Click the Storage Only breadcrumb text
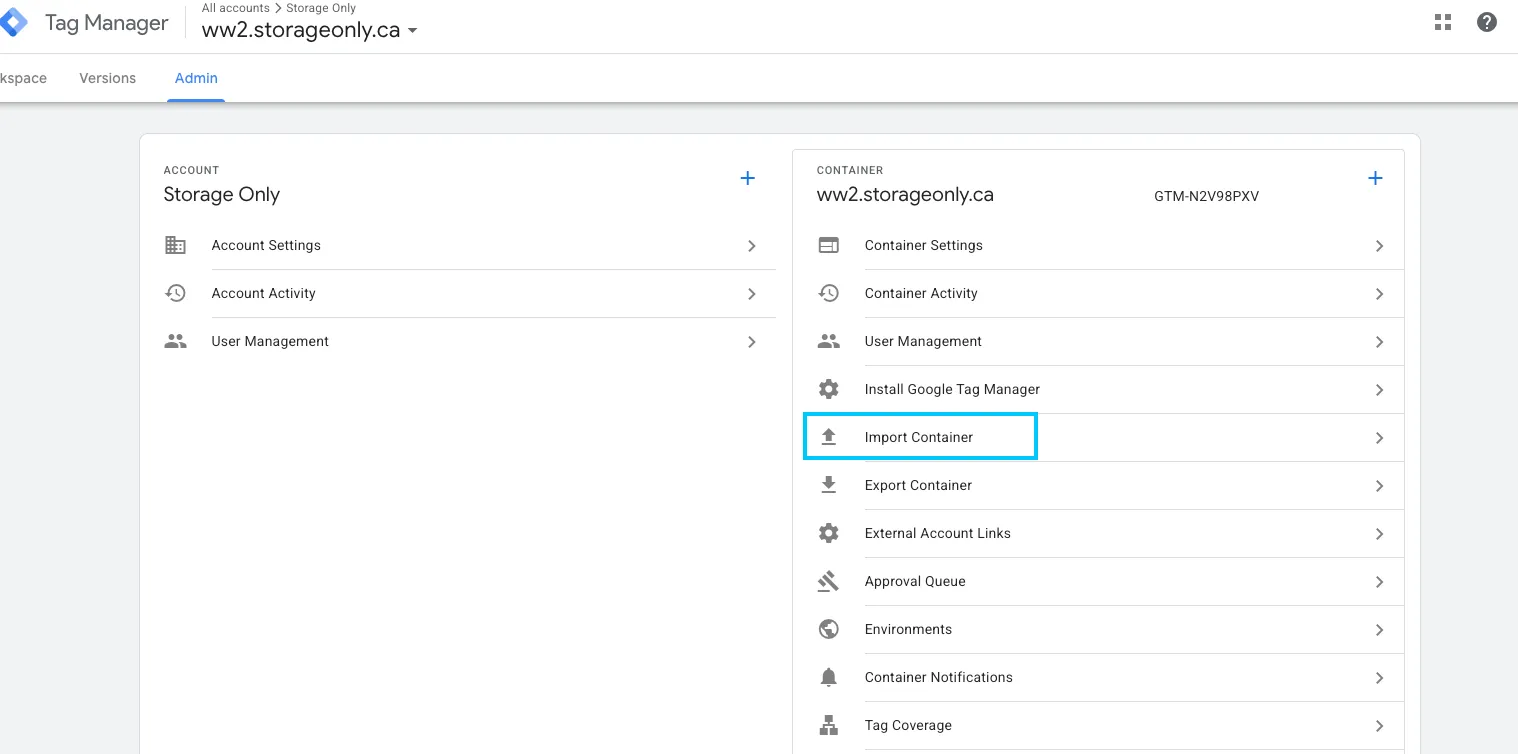Image resolution: width=1518 pixels, height=754 pixels. 321,8
